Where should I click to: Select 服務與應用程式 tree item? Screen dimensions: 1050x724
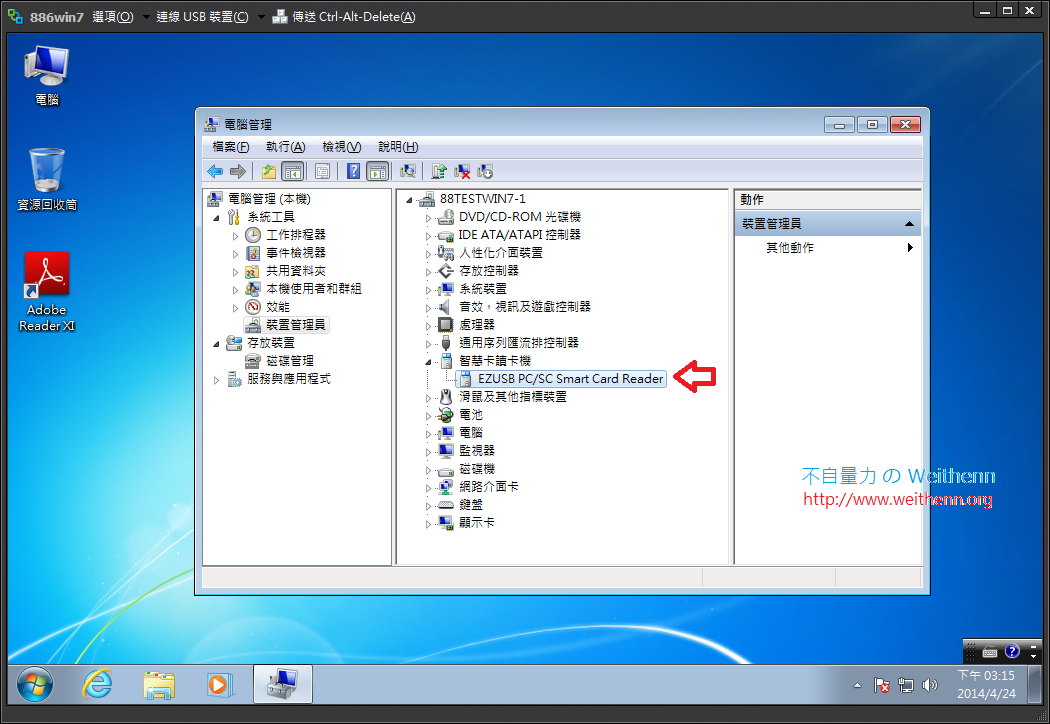point(289,379)
